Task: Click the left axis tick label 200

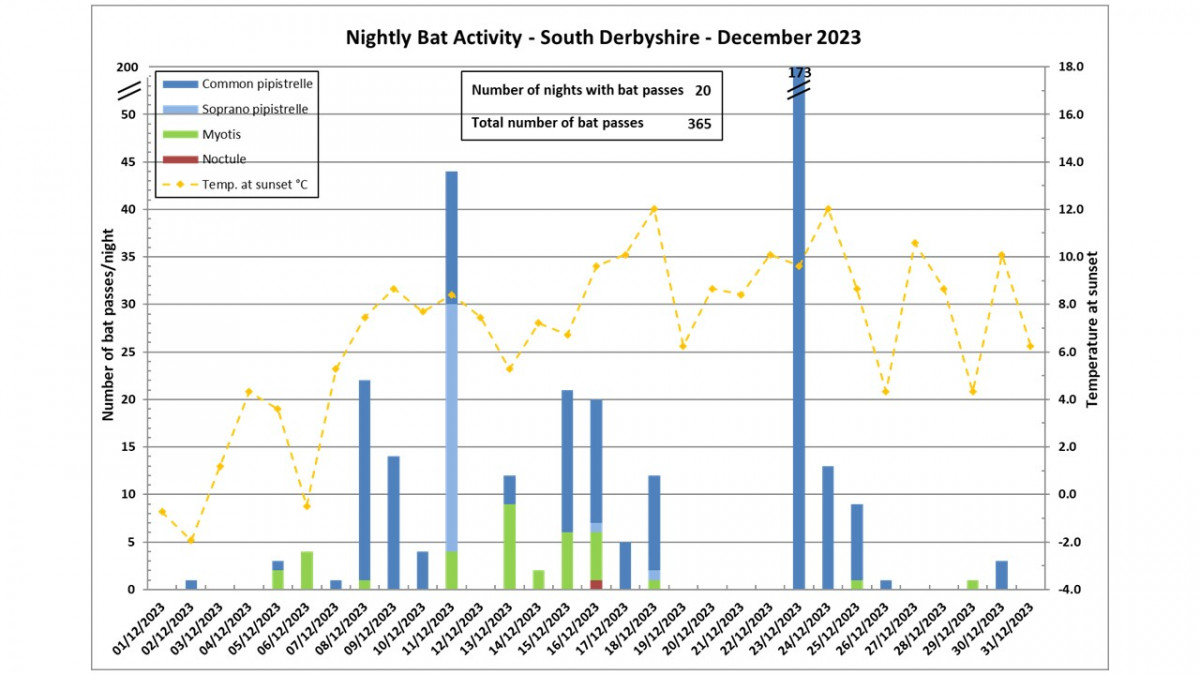Action: pos(128,67)
